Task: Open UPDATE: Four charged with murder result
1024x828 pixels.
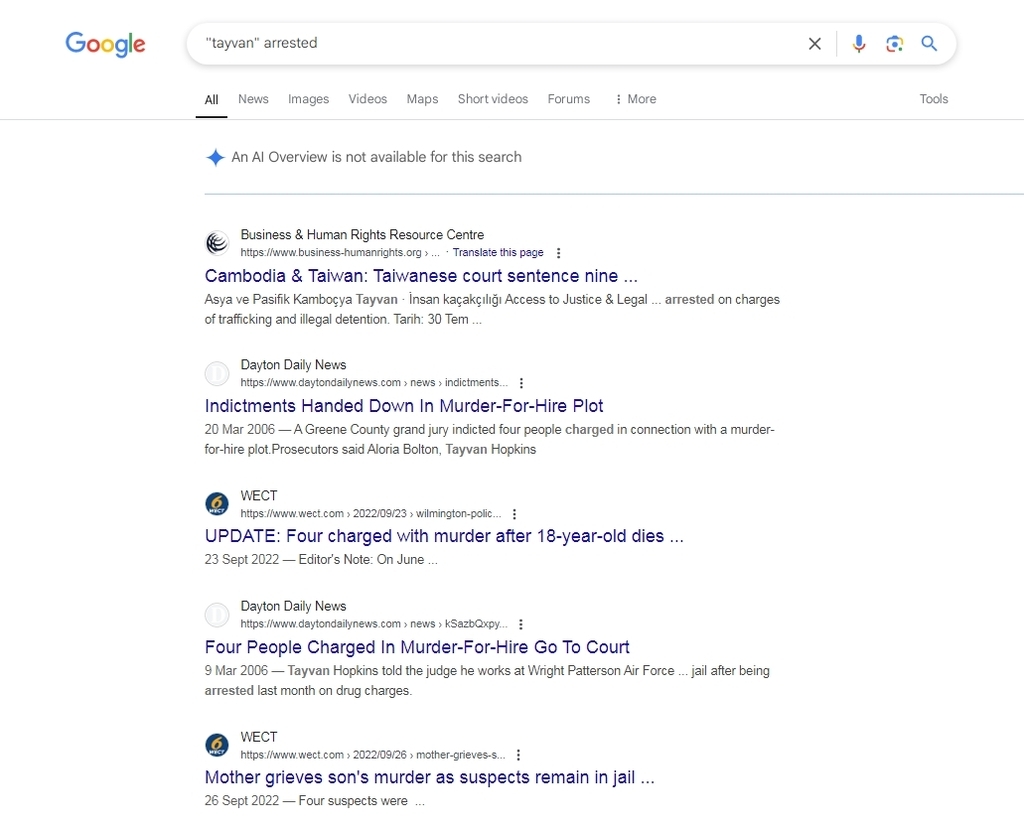Action: pyautogui.click(x=444, y=536)
